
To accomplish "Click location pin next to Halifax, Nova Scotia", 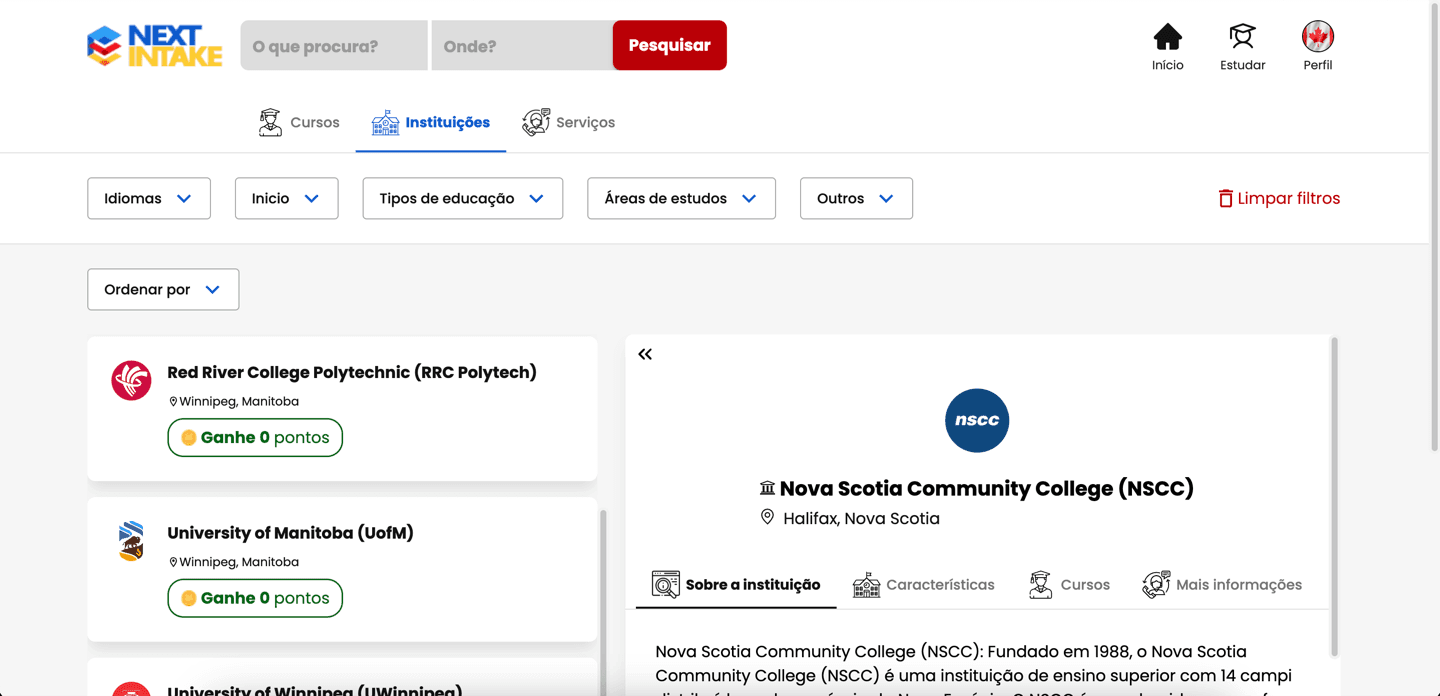I will coord(767,517).
